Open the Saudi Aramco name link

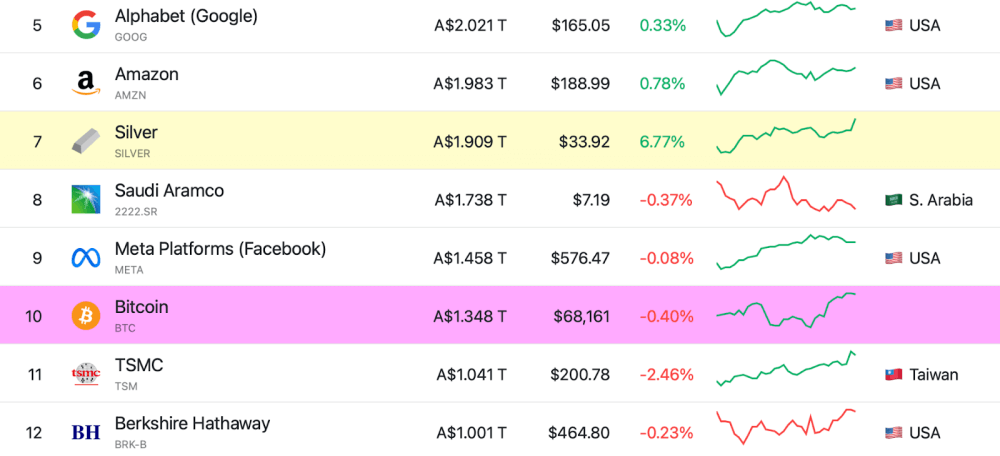pos(169,190)
